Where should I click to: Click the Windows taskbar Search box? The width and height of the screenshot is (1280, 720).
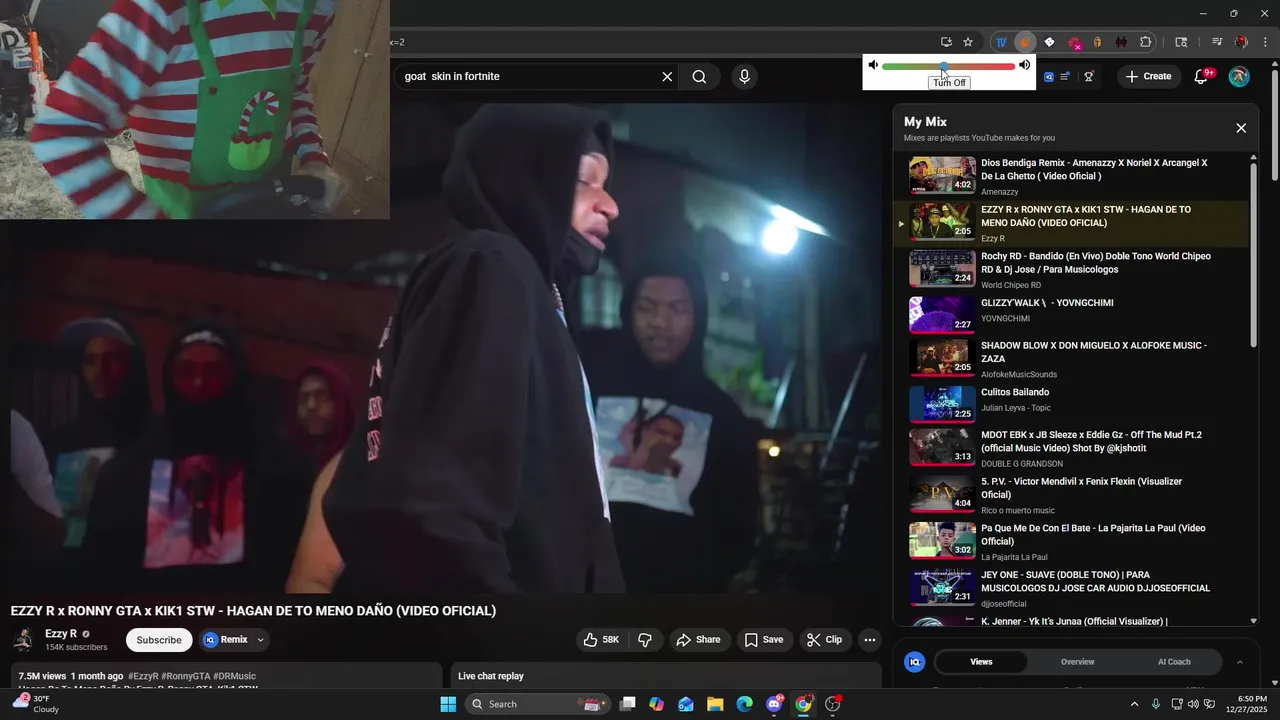[x=537, y=704]
